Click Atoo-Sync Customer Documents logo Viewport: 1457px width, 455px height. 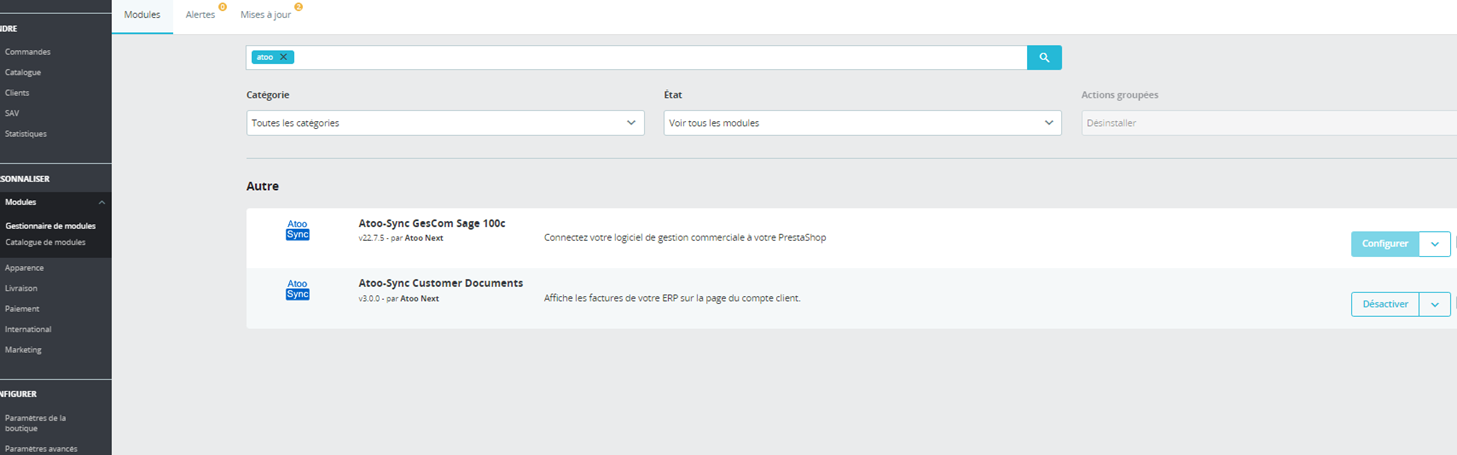point(298,289)
